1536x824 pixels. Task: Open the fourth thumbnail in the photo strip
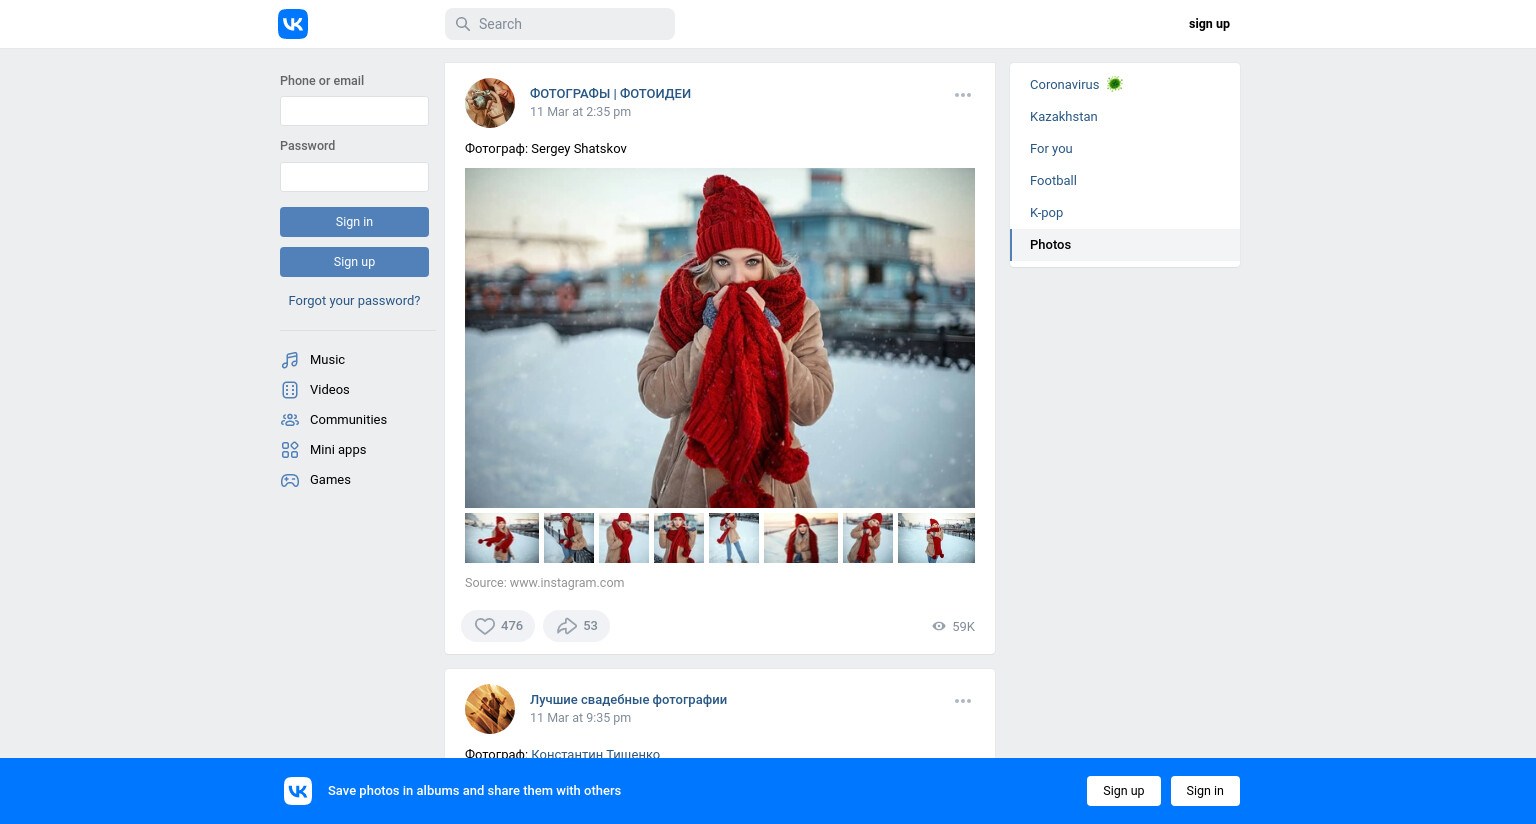(679, 538)
